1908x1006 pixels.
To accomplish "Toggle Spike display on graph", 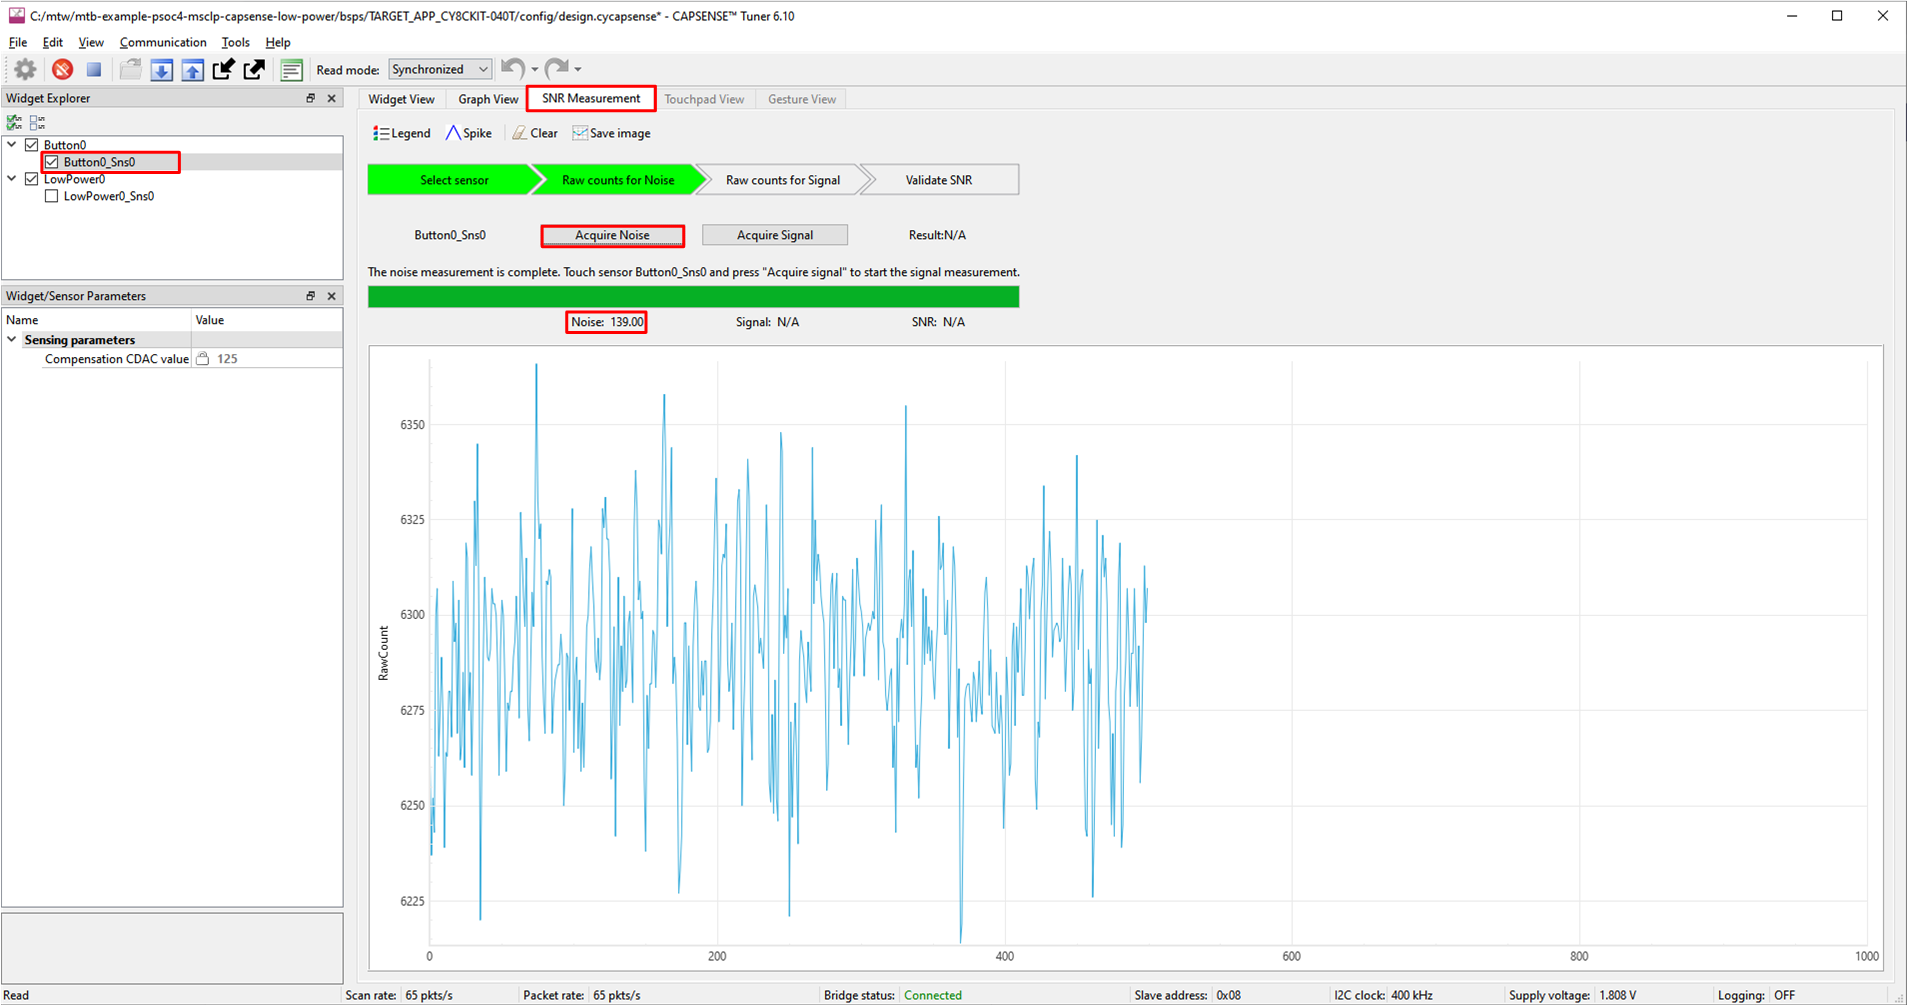I will [469, 133].
